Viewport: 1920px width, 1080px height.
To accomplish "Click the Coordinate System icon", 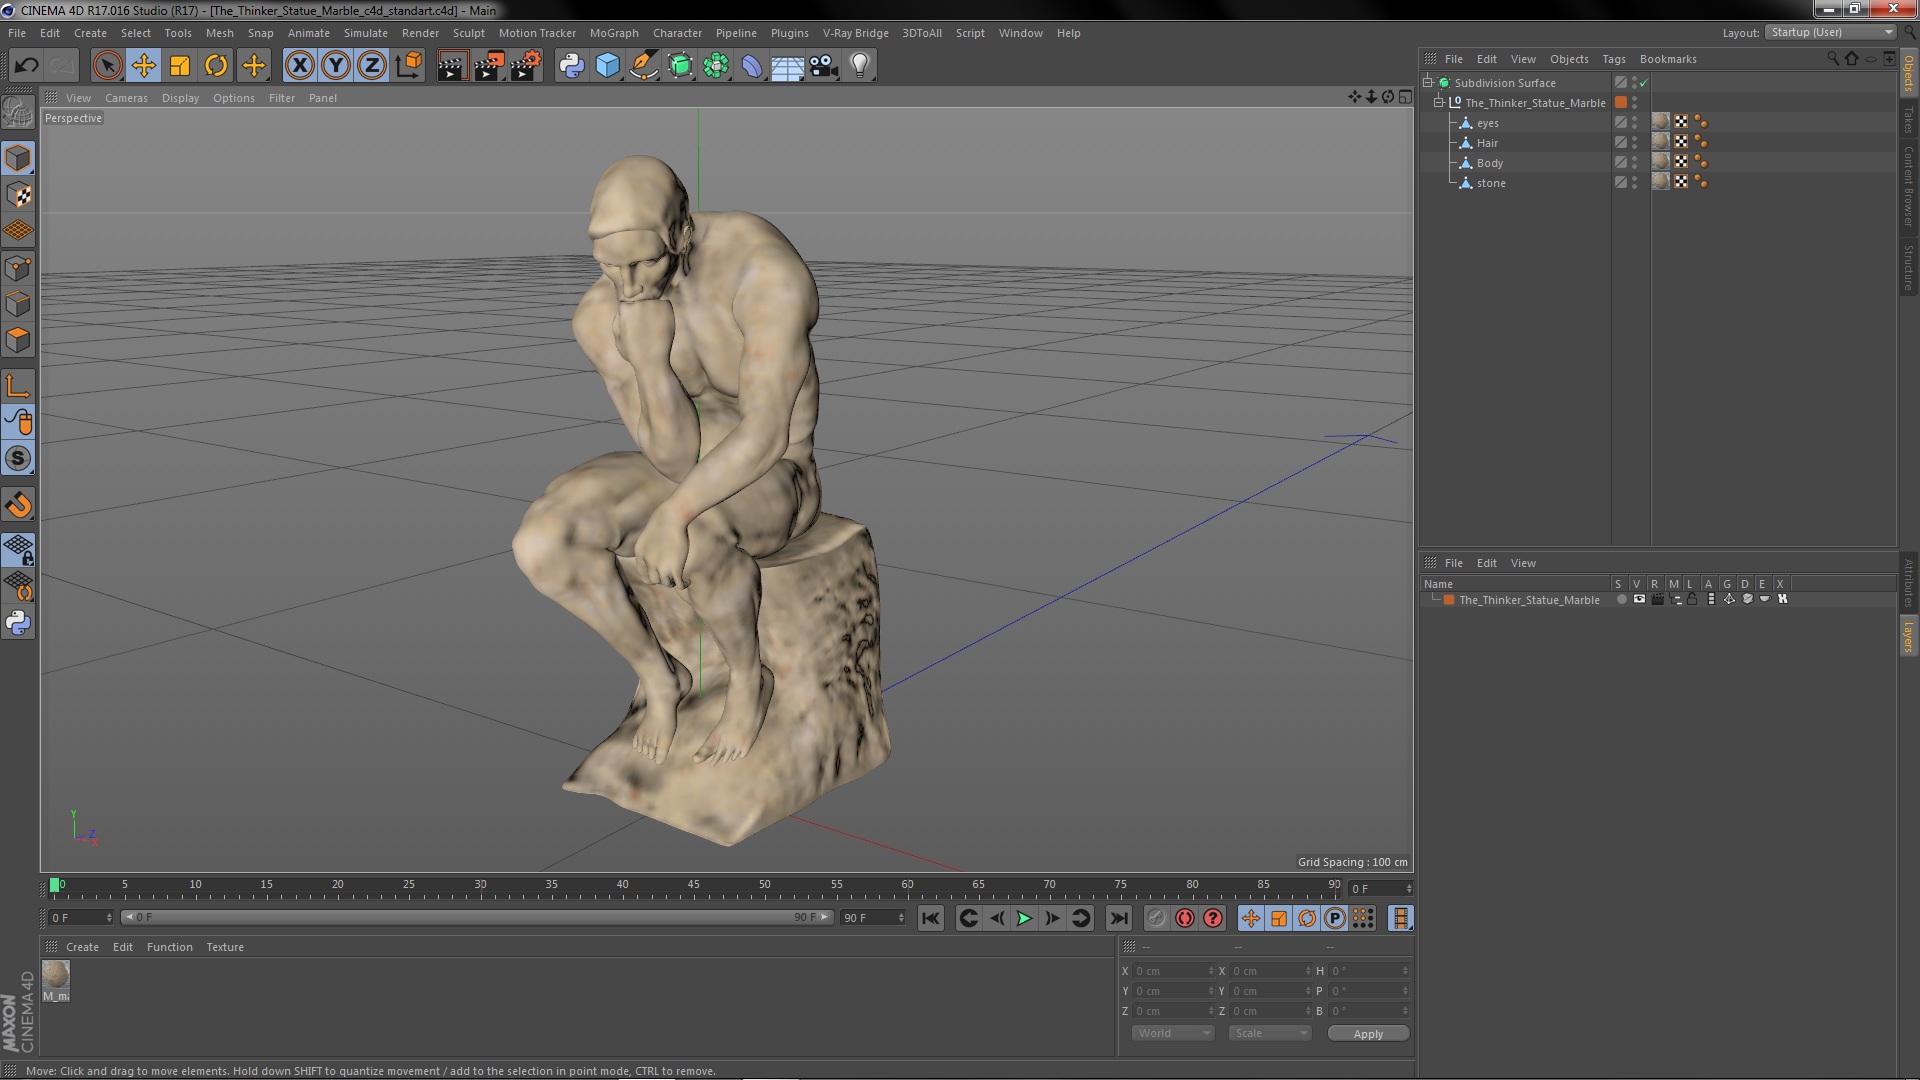I will (x=408, y=66).
